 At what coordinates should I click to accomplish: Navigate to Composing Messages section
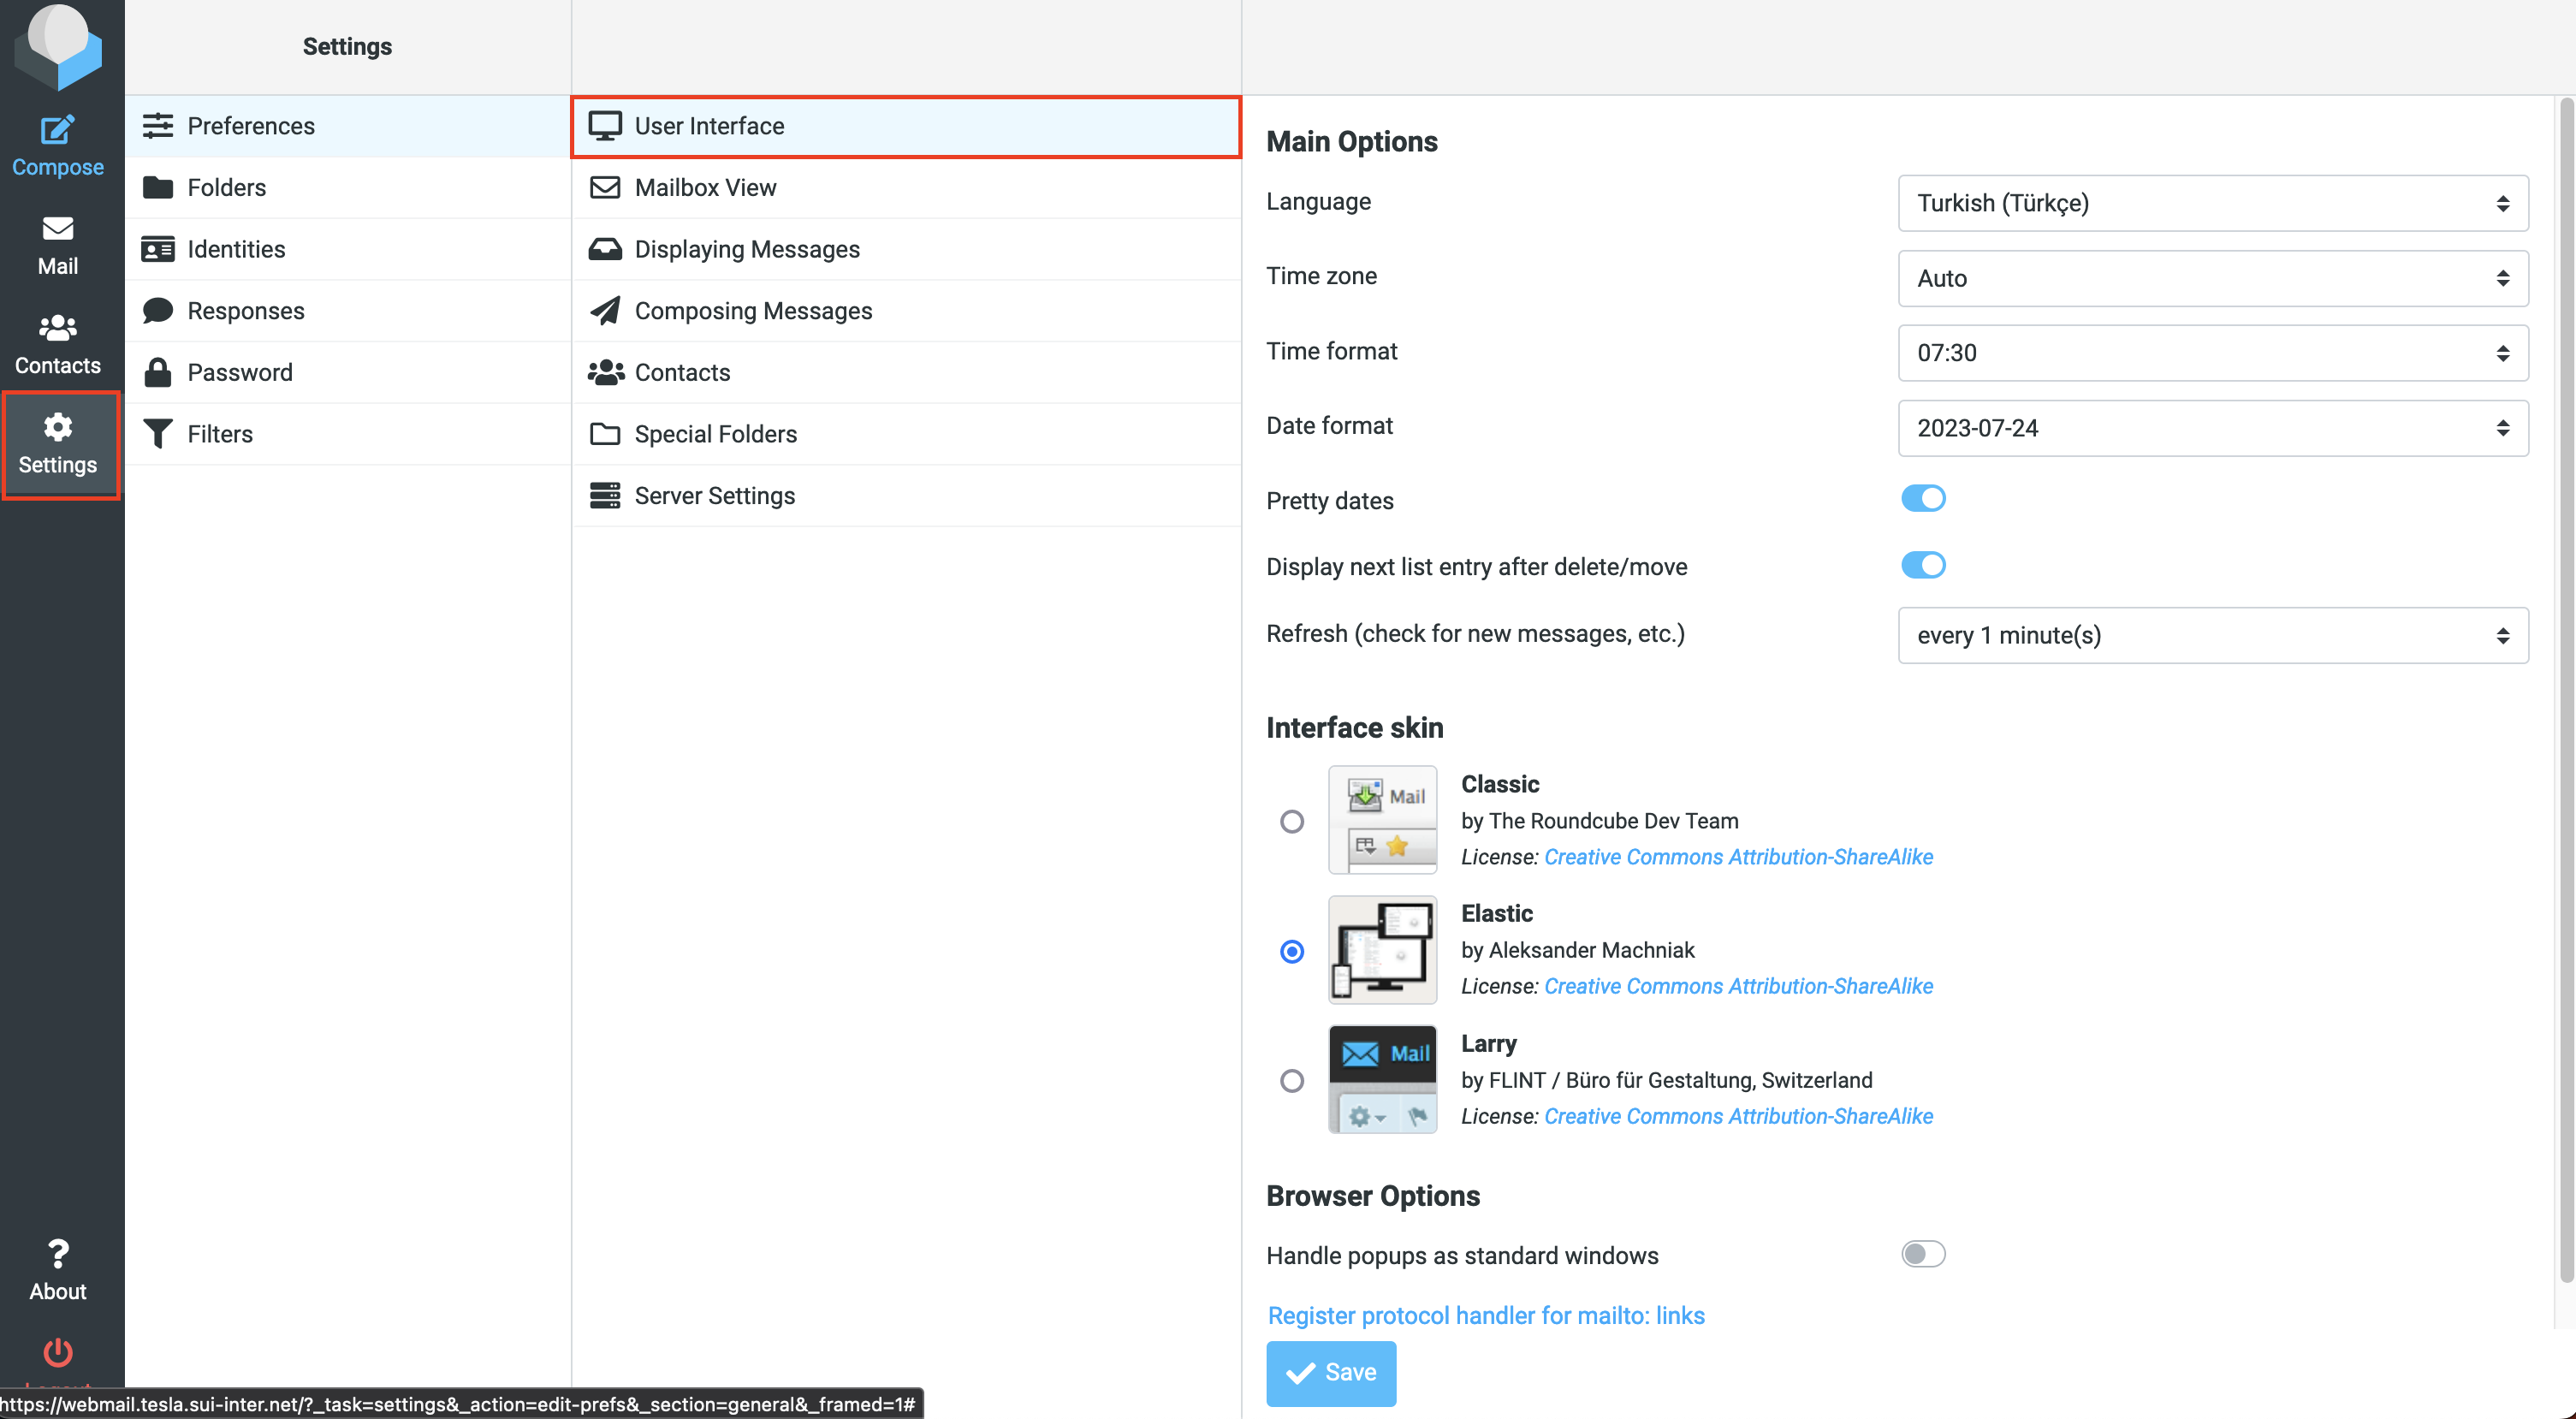[755, 309]
